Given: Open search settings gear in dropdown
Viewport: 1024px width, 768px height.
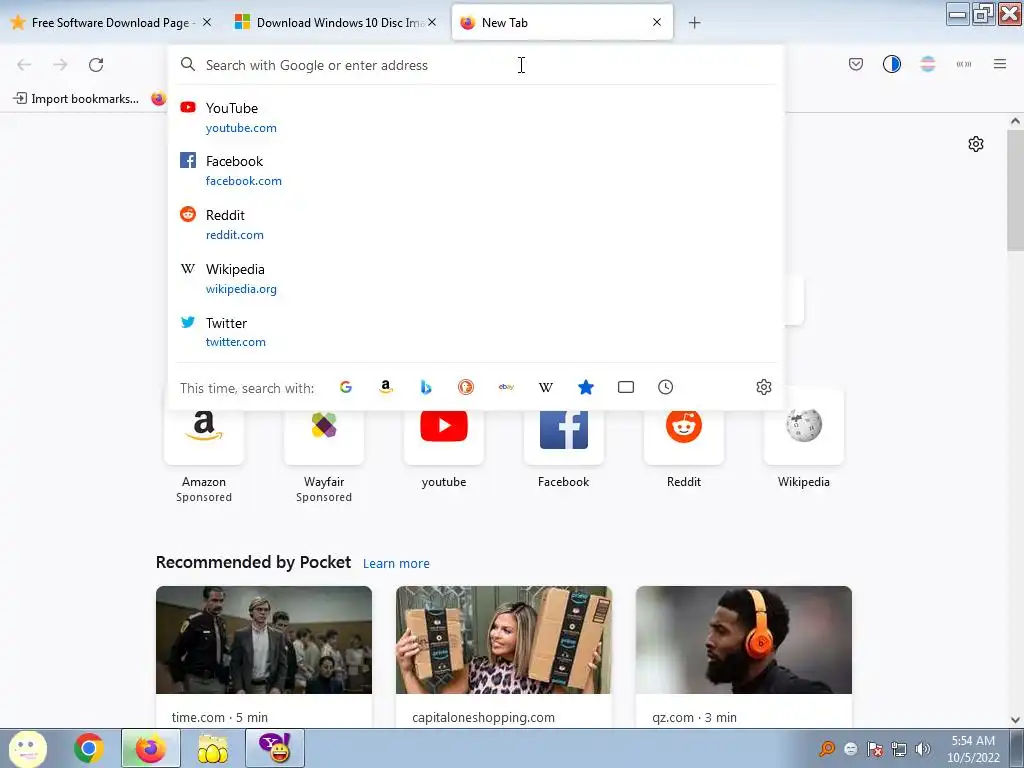Looking at the screenshot, I should pyautogui.click(x=763, y=387).
